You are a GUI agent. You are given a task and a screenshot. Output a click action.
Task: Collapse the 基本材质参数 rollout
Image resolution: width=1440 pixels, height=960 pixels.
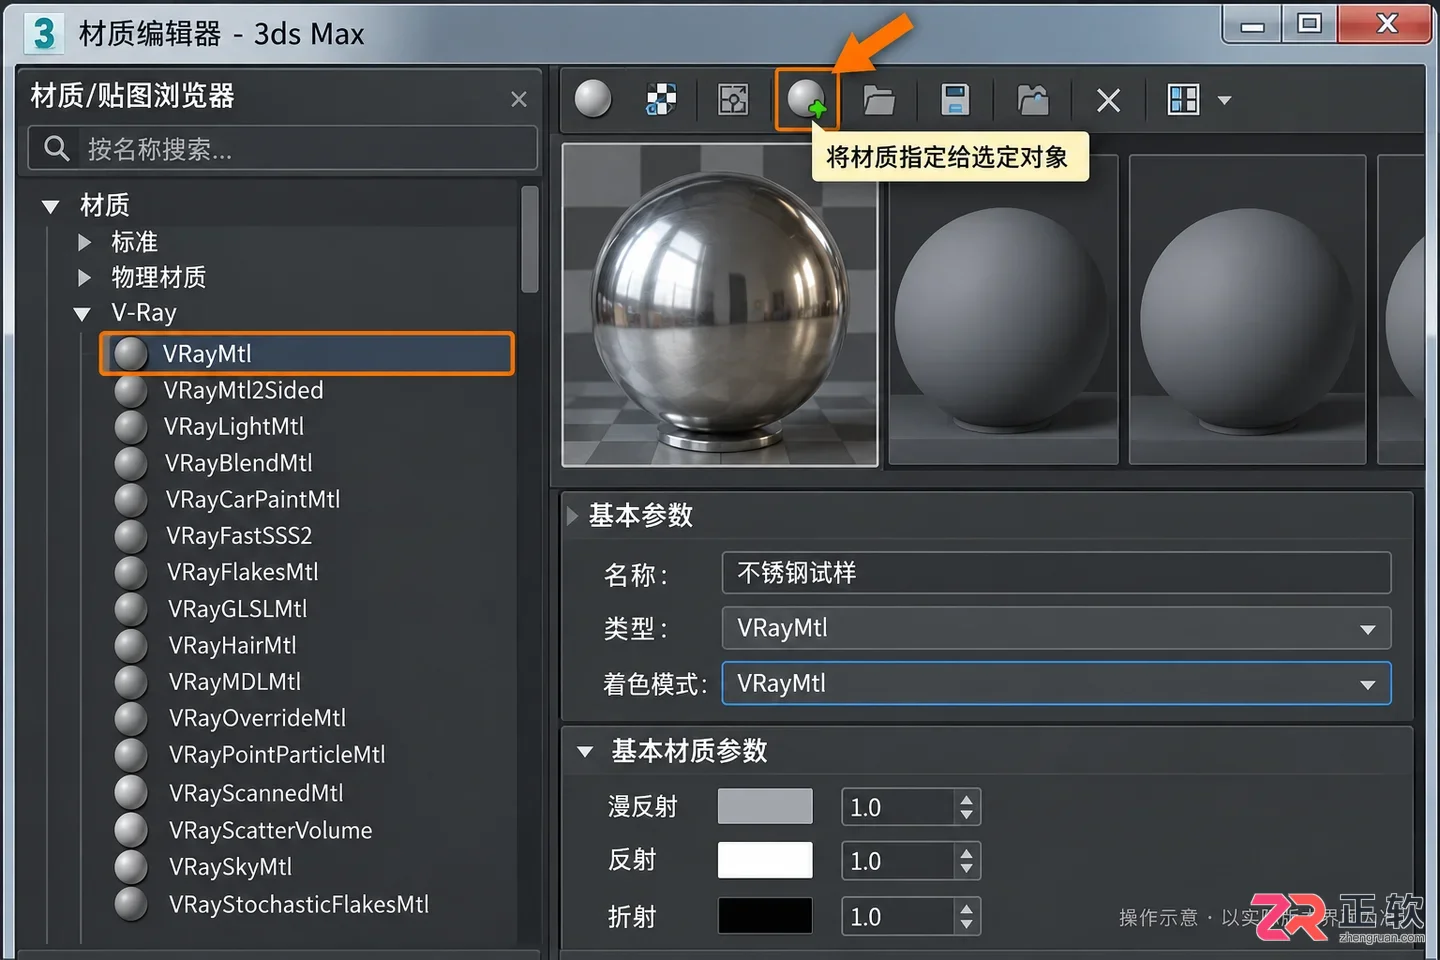[x=585, y=751]
